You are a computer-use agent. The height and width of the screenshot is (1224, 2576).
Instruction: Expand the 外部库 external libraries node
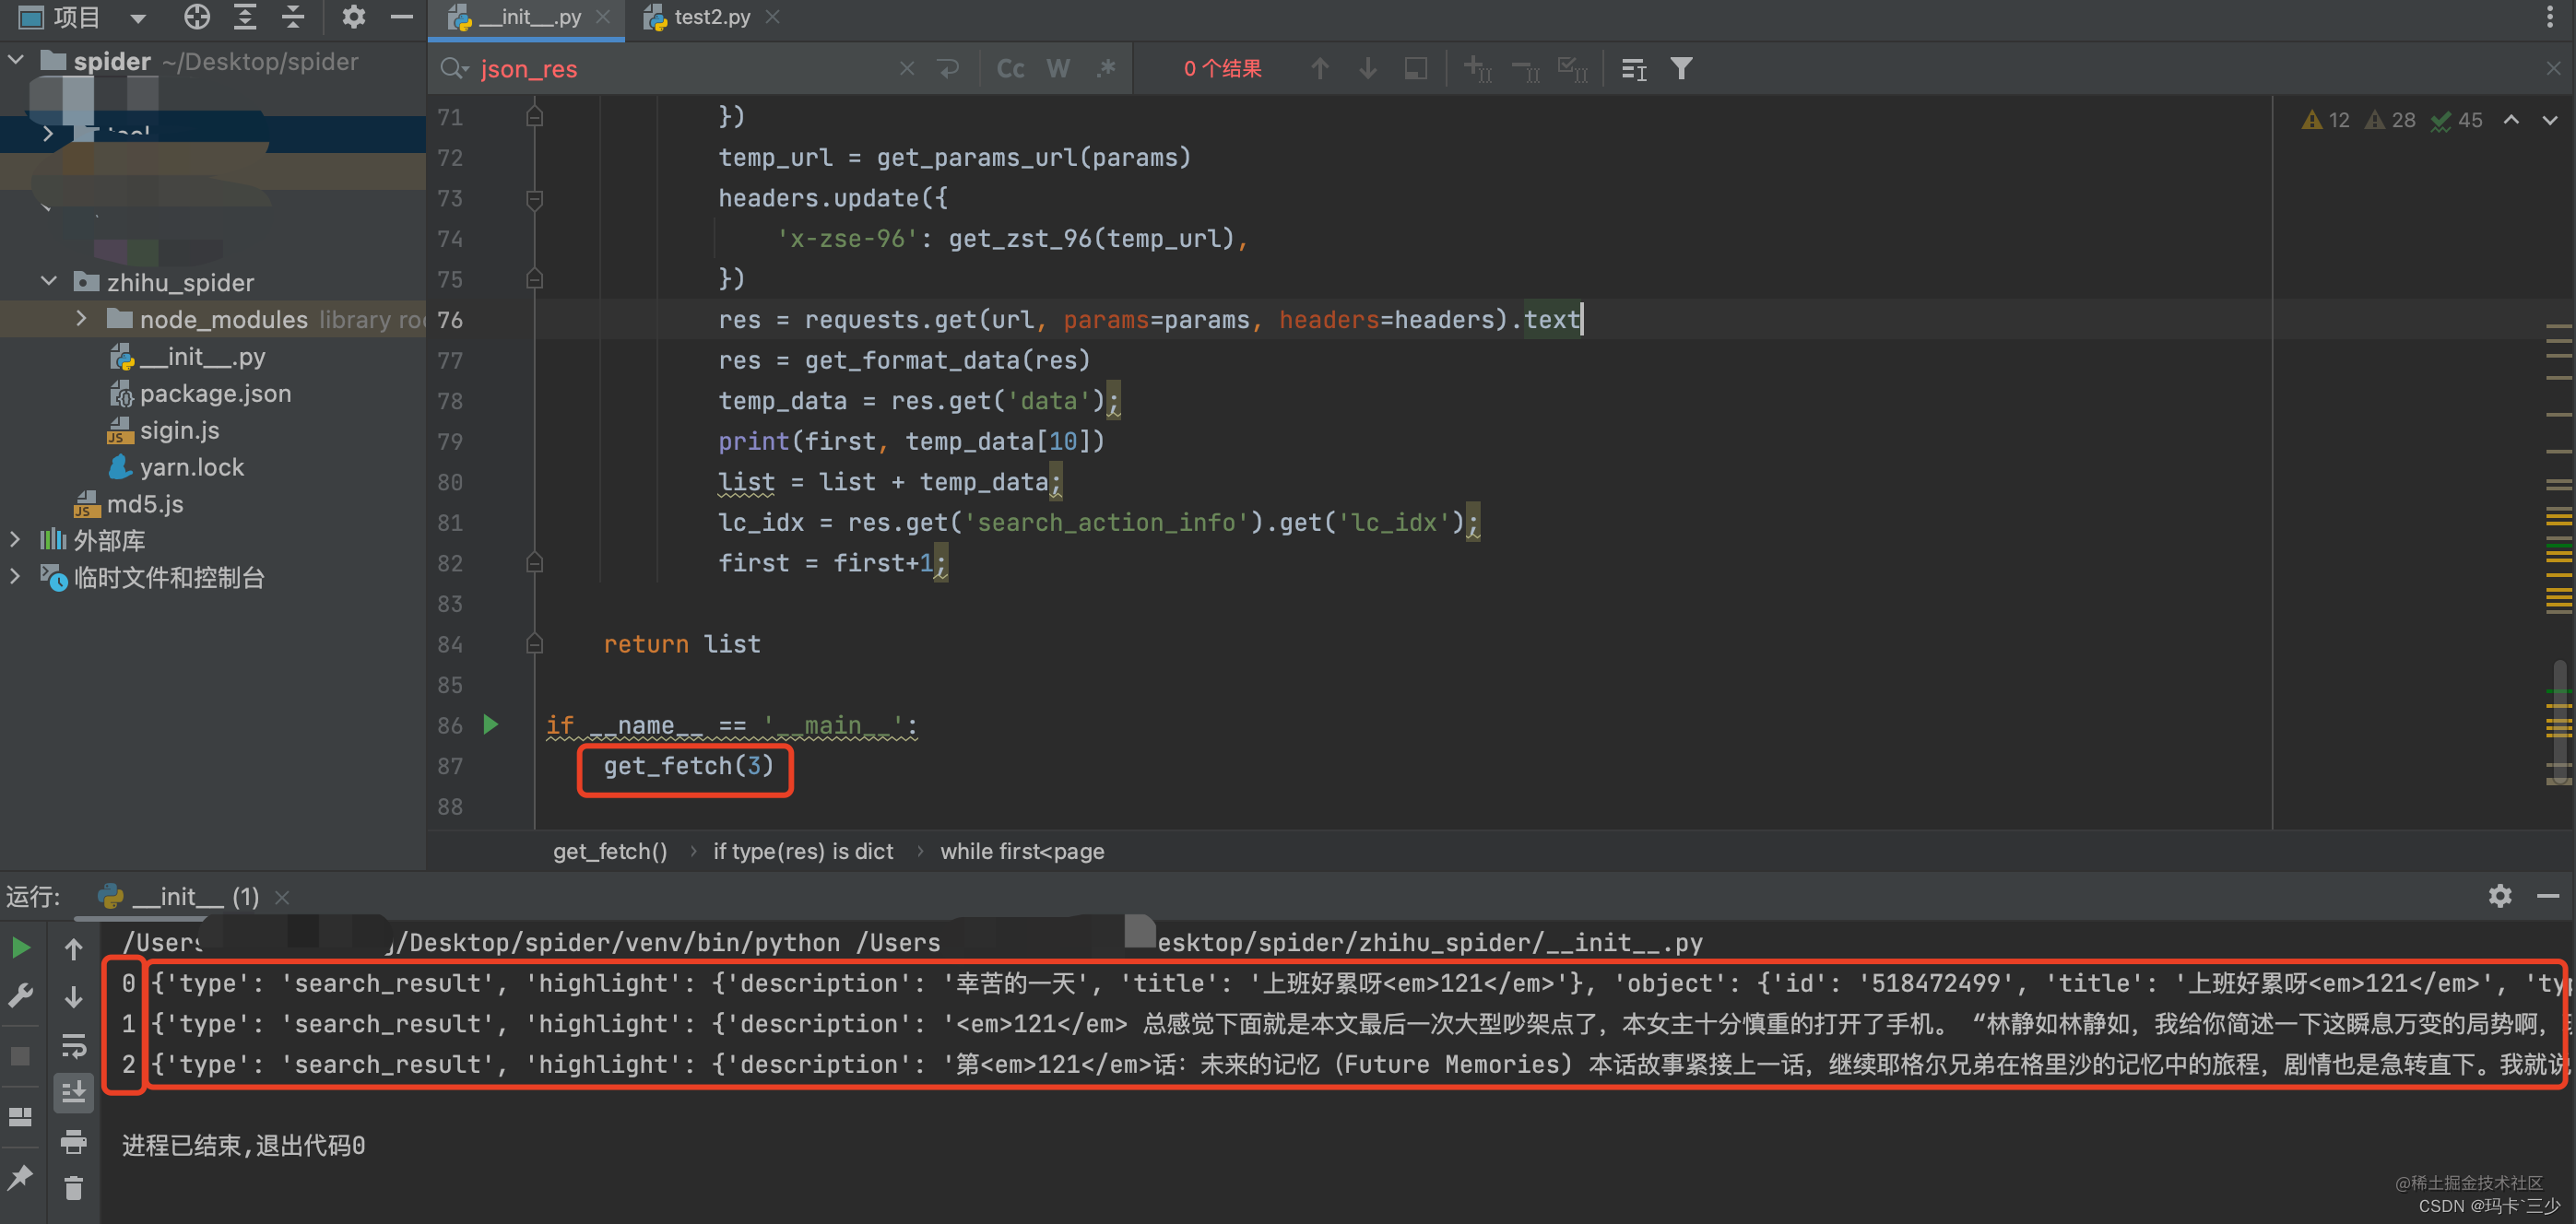click(15, 540)
